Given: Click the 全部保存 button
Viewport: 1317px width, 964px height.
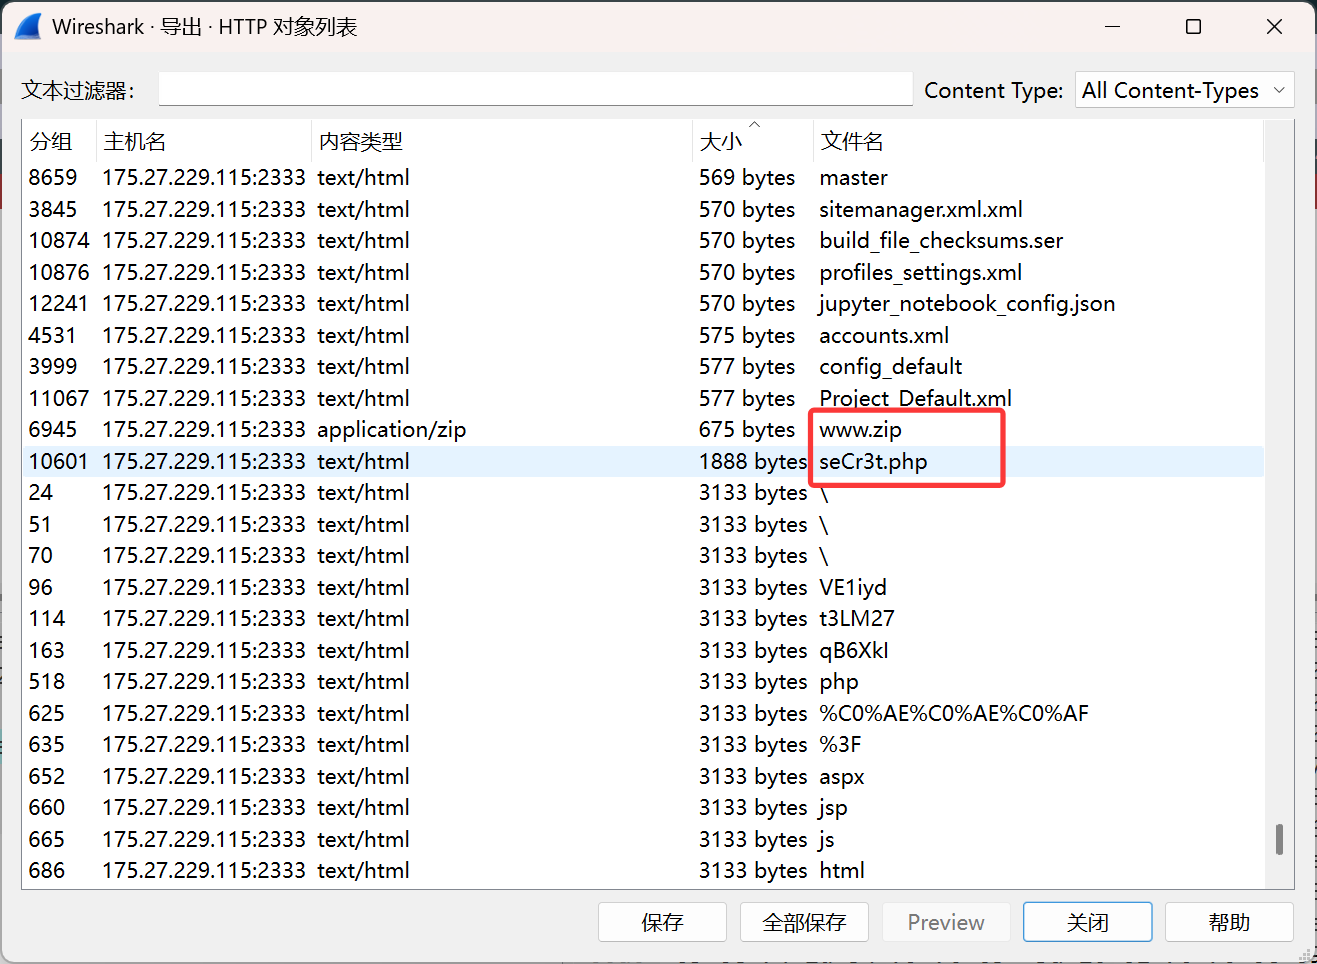Looking at the screenshot, I should point(804,922).
